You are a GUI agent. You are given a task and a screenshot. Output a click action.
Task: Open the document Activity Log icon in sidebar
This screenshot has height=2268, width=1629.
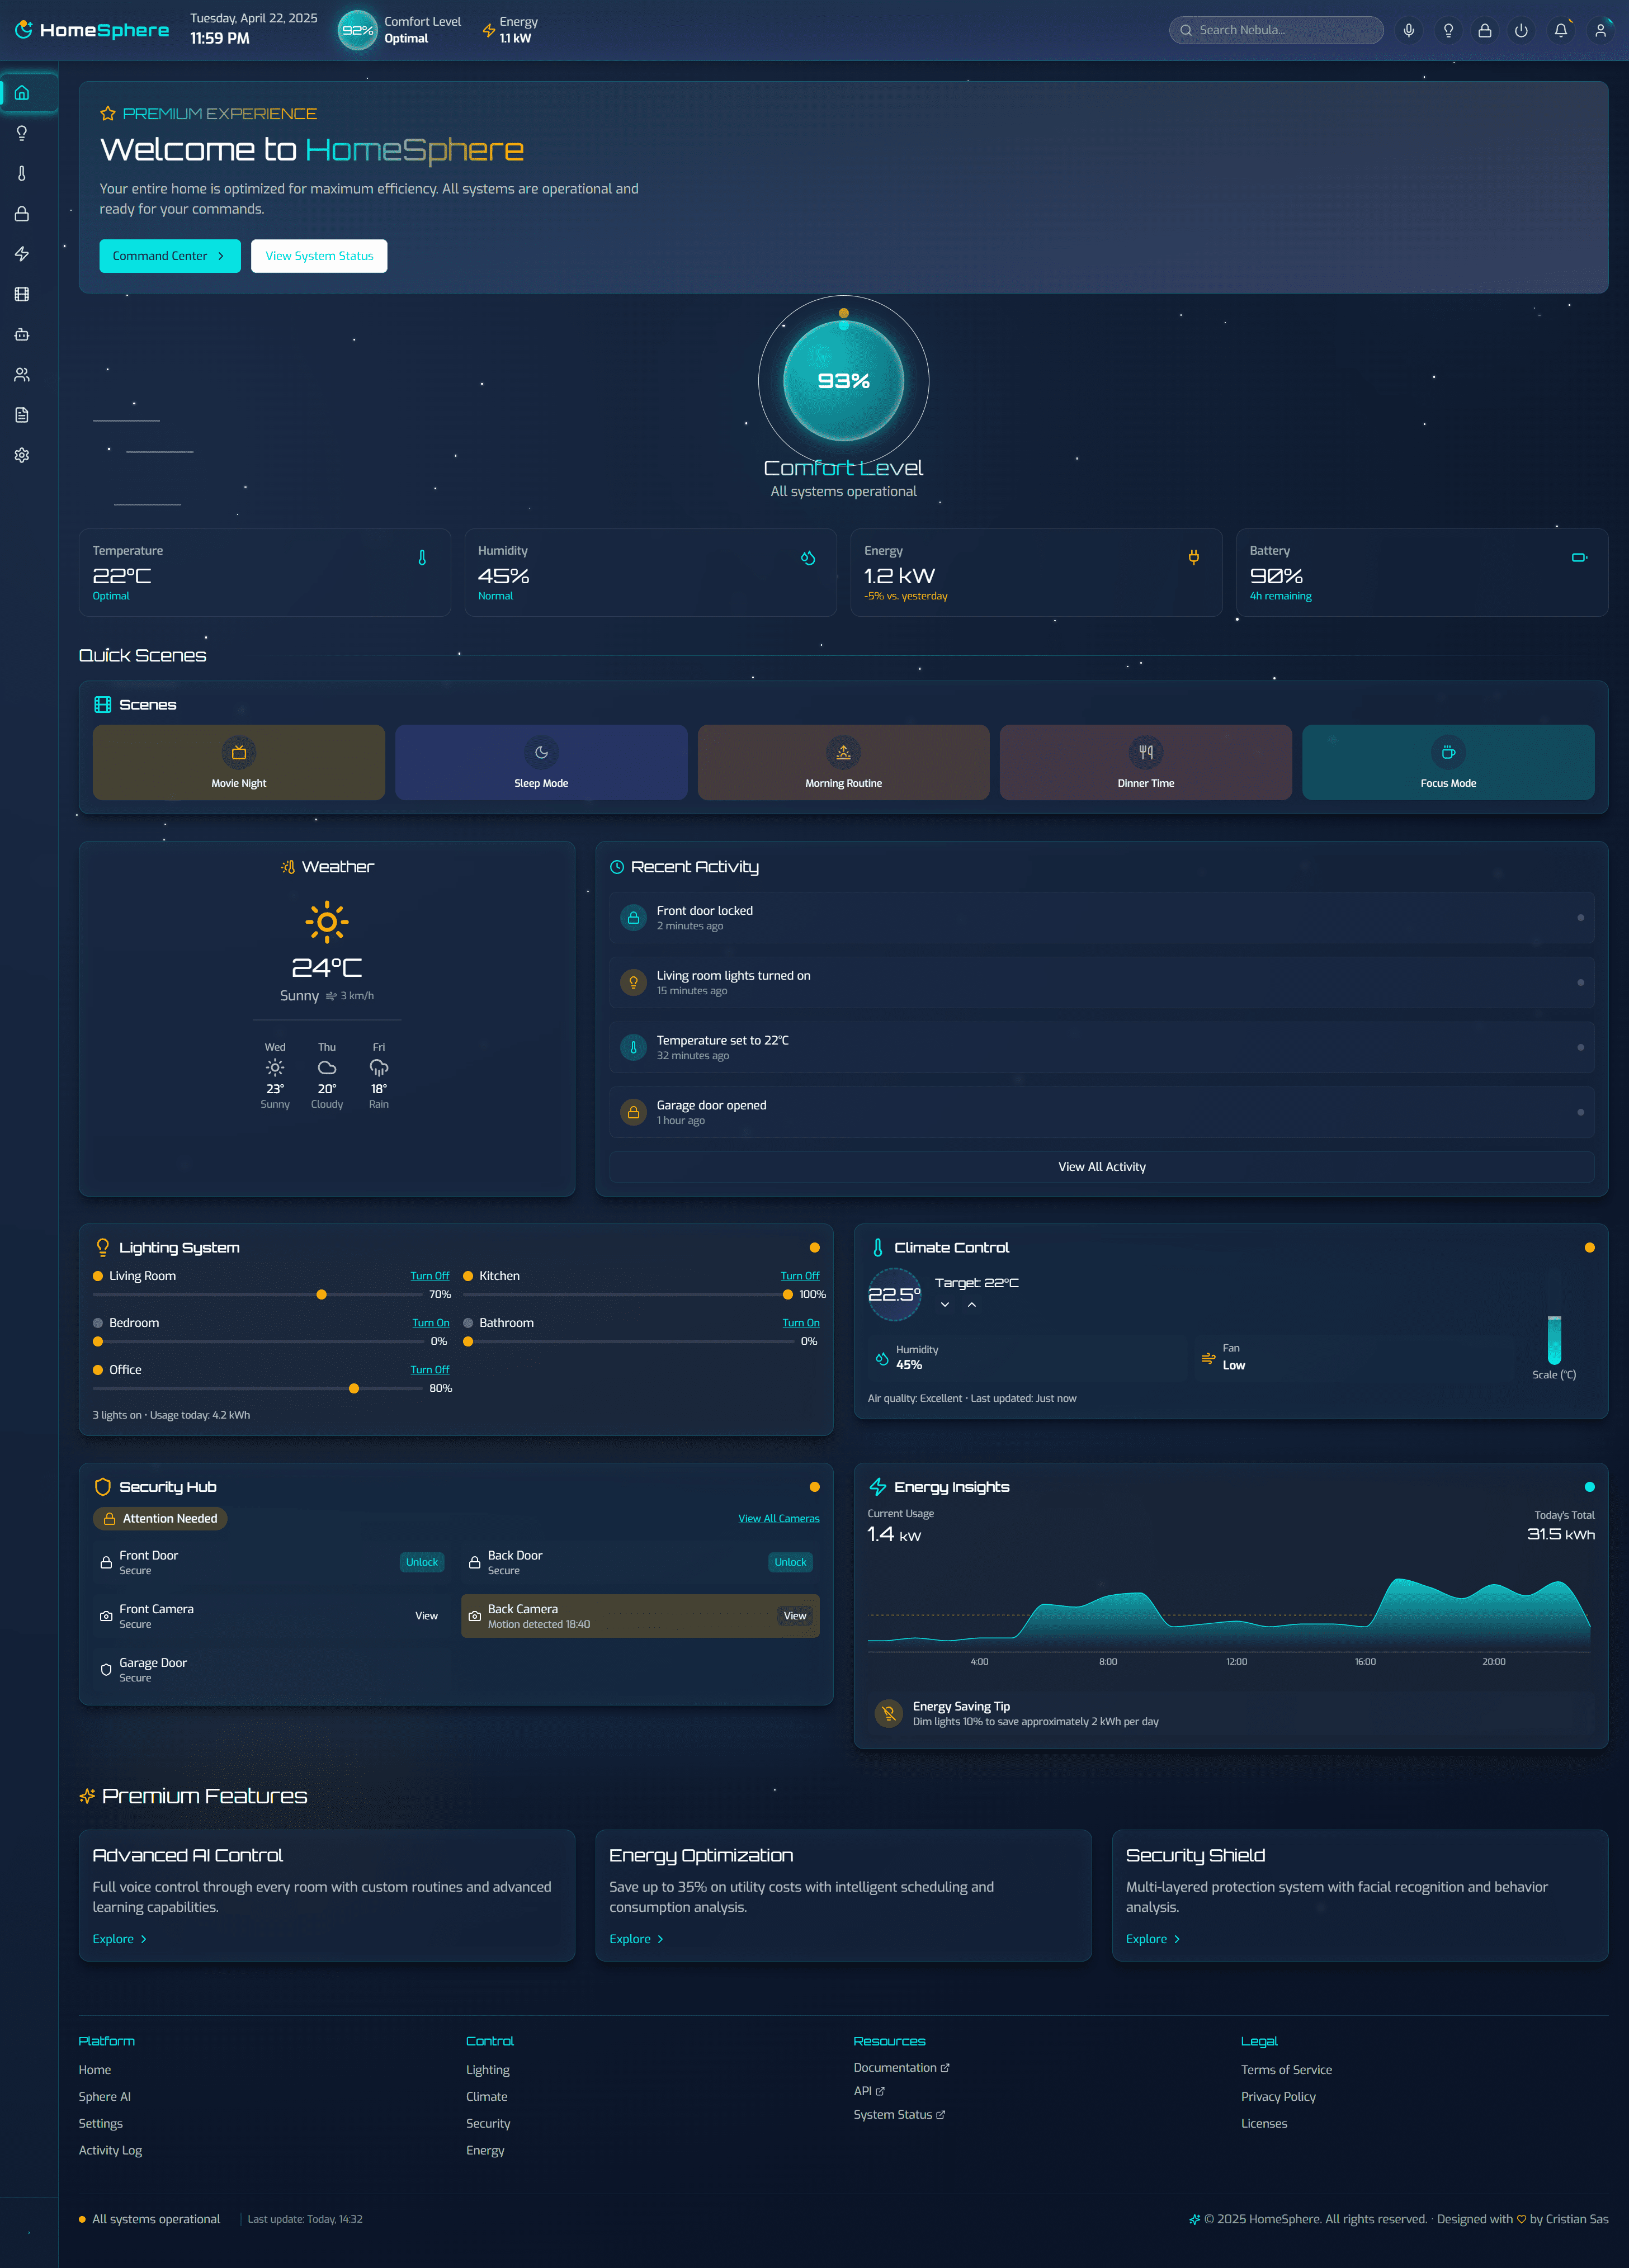click(22, 415)
